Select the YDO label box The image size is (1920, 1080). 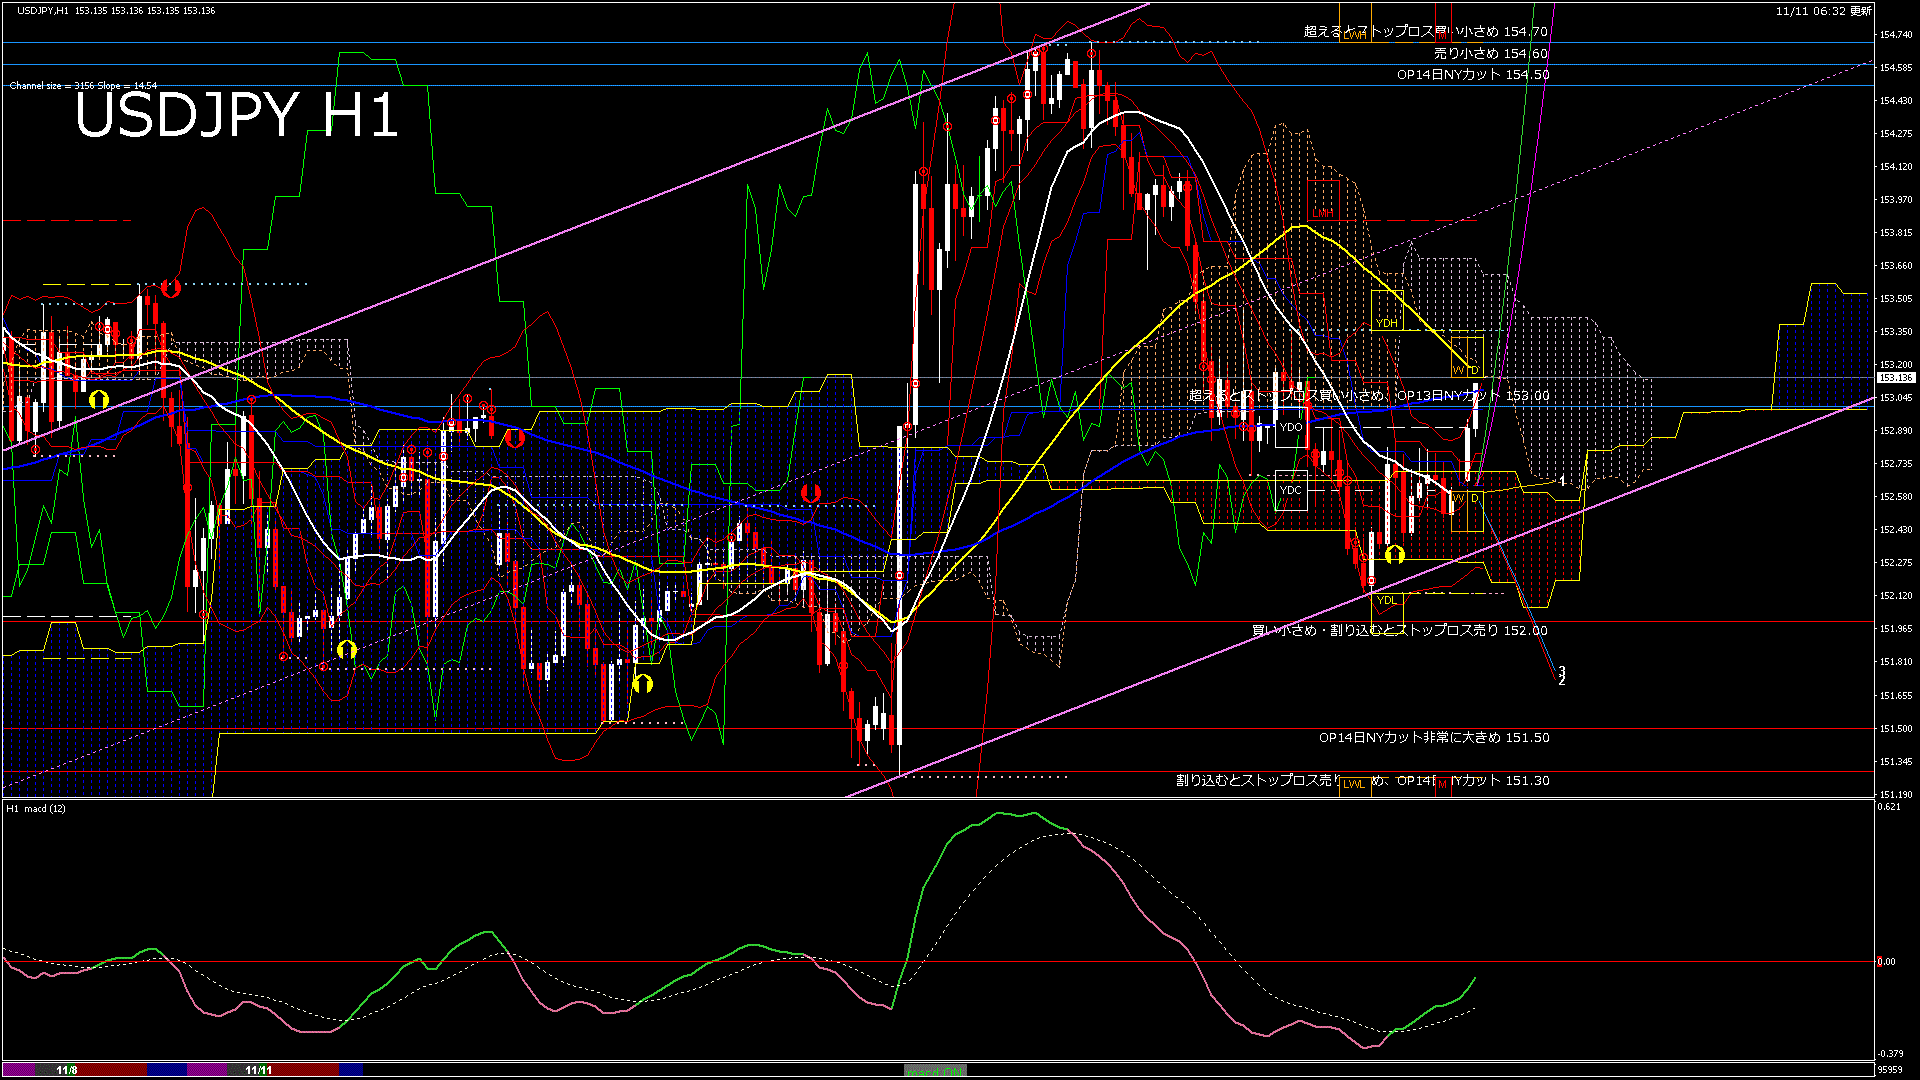coord(1291,427)
